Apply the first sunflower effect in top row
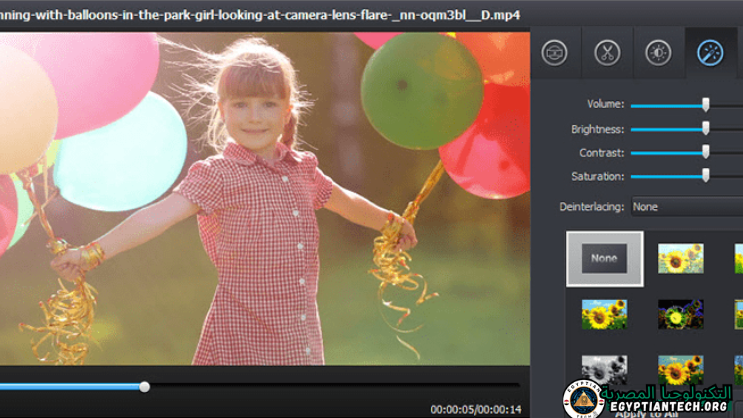Viewport: 743px width, 418px height. [681, 259]
